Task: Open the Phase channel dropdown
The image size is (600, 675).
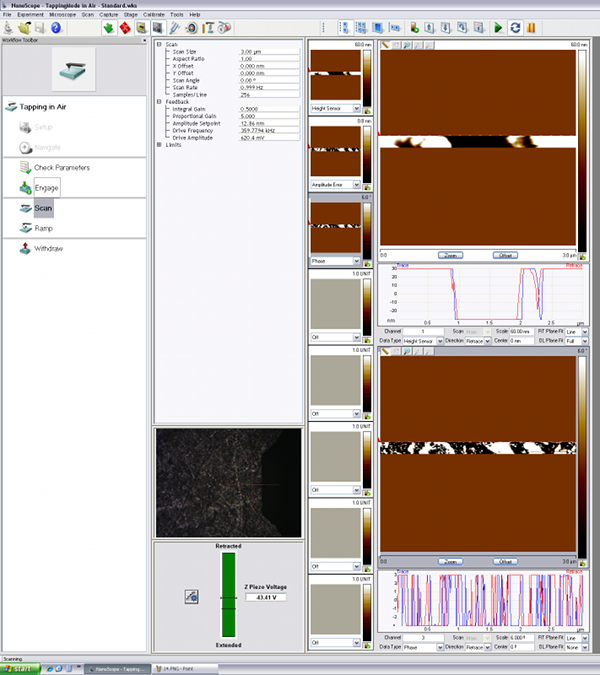Action: coord(355,261)
